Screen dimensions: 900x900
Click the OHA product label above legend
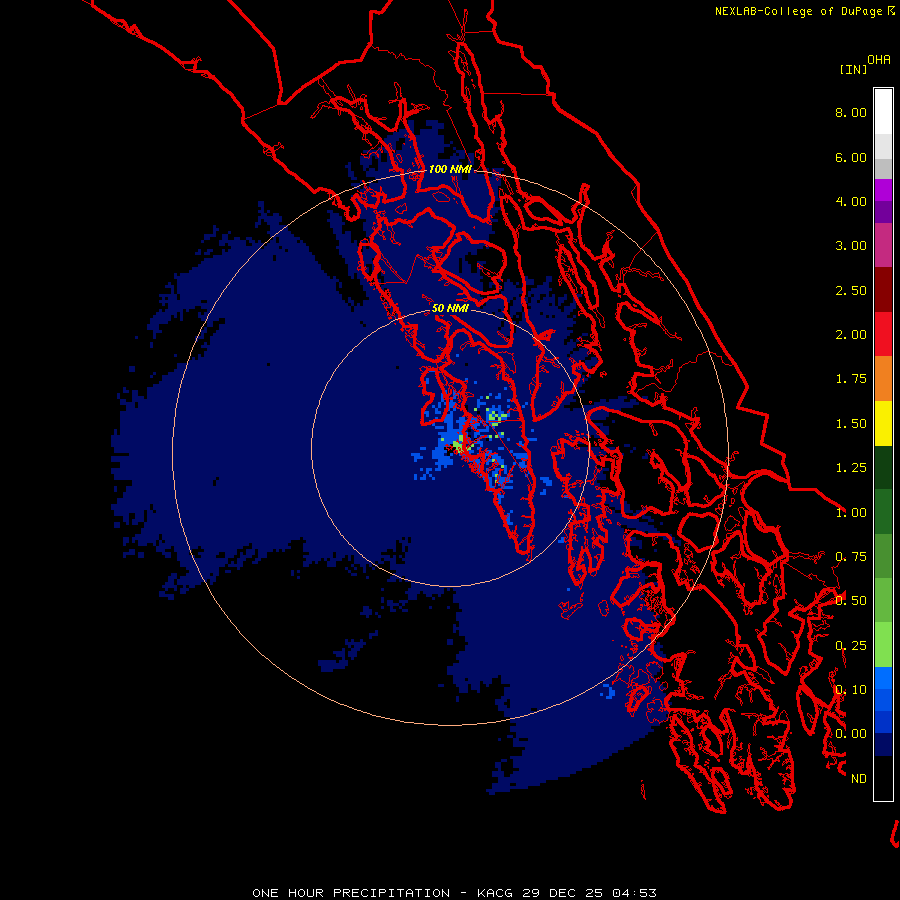coord(879,60)
